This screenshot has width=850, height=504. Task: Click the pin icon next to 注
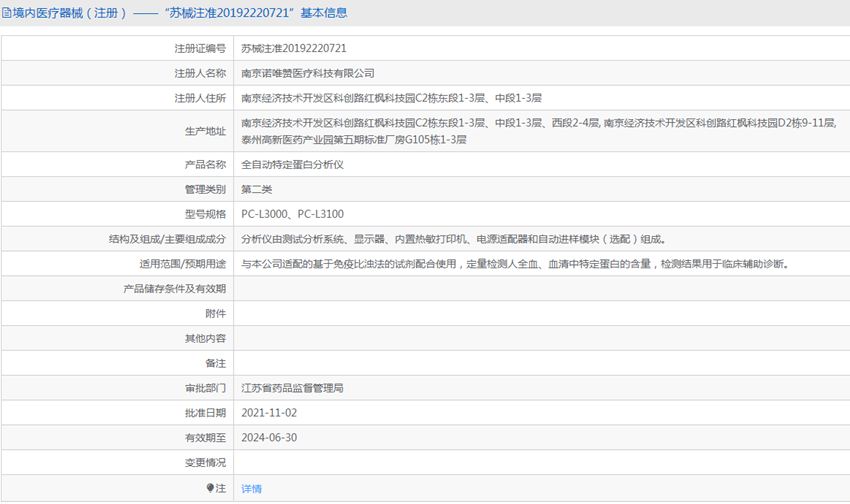tap(210, 488)
